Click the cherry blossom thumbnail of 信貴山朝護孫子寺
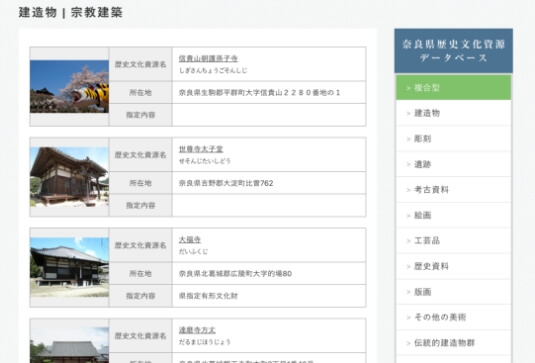535x363 pixels. pyautogui.click(x=69, y=86)
